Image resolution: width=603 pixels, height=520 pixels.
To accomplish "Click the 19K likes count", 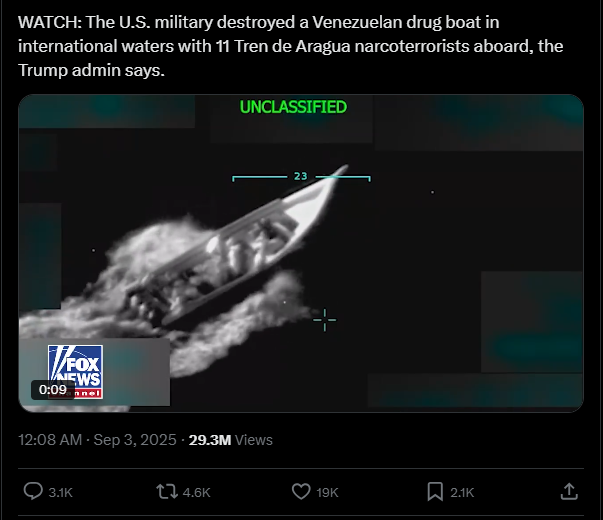I will click(x=327, y=492).
